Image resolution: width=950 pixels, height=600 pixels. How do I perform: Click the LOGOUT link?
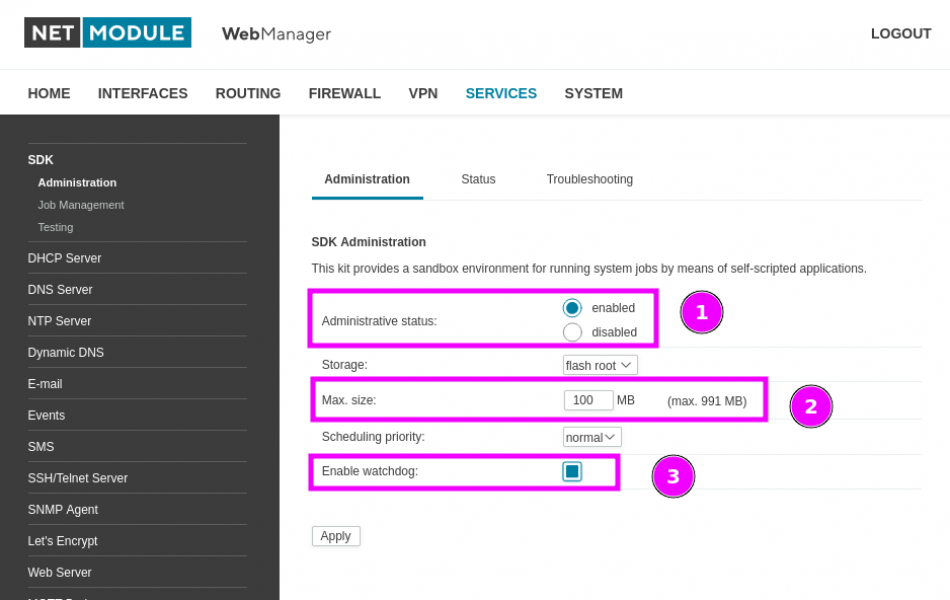point(900,34)
